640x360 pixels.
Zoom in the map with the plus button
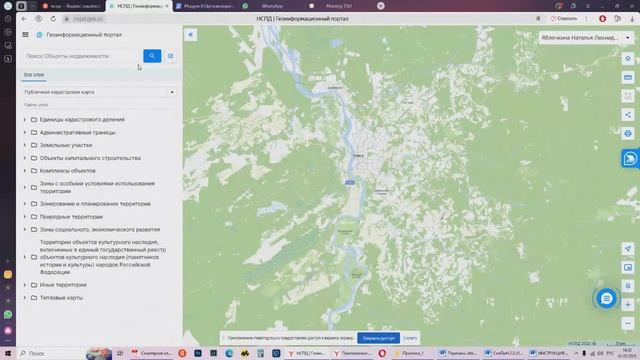(628, 304)
